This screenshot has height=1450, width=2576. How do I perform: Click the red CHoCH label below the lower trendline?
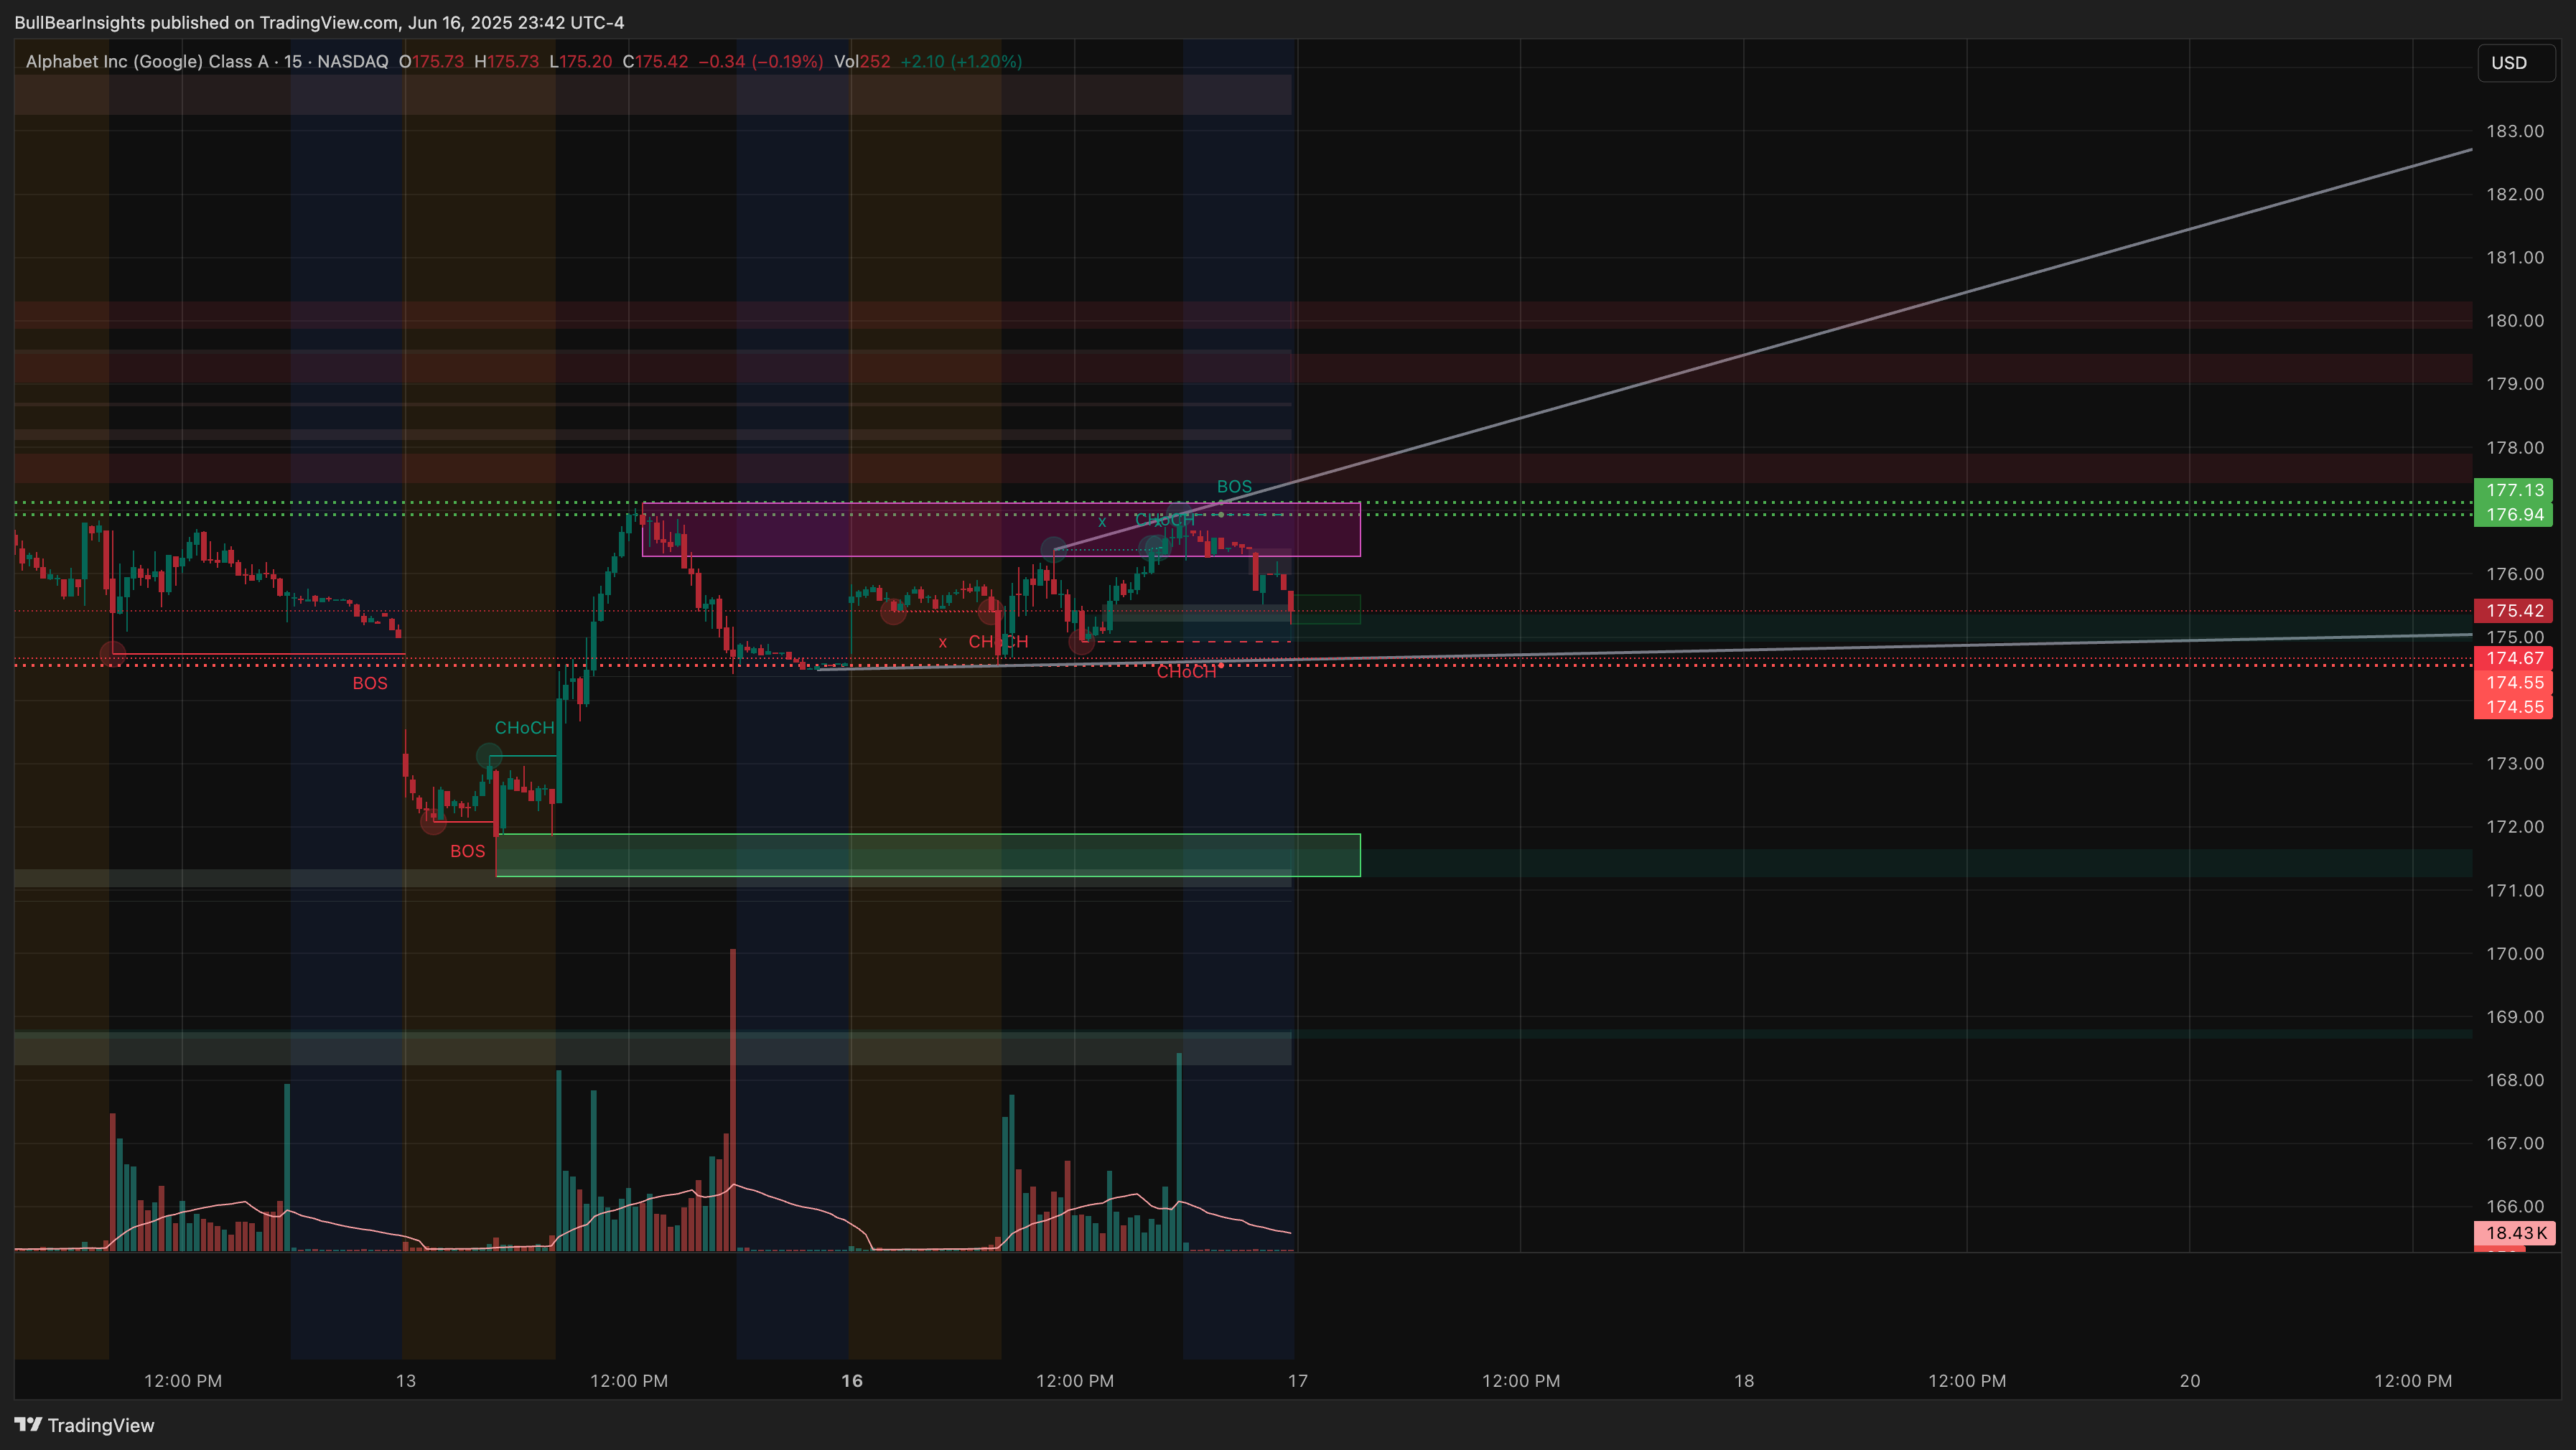1186,672
